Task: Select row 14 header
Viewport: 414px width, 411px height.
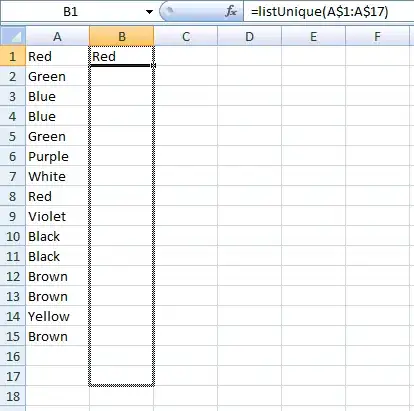Action: [13, 316]
